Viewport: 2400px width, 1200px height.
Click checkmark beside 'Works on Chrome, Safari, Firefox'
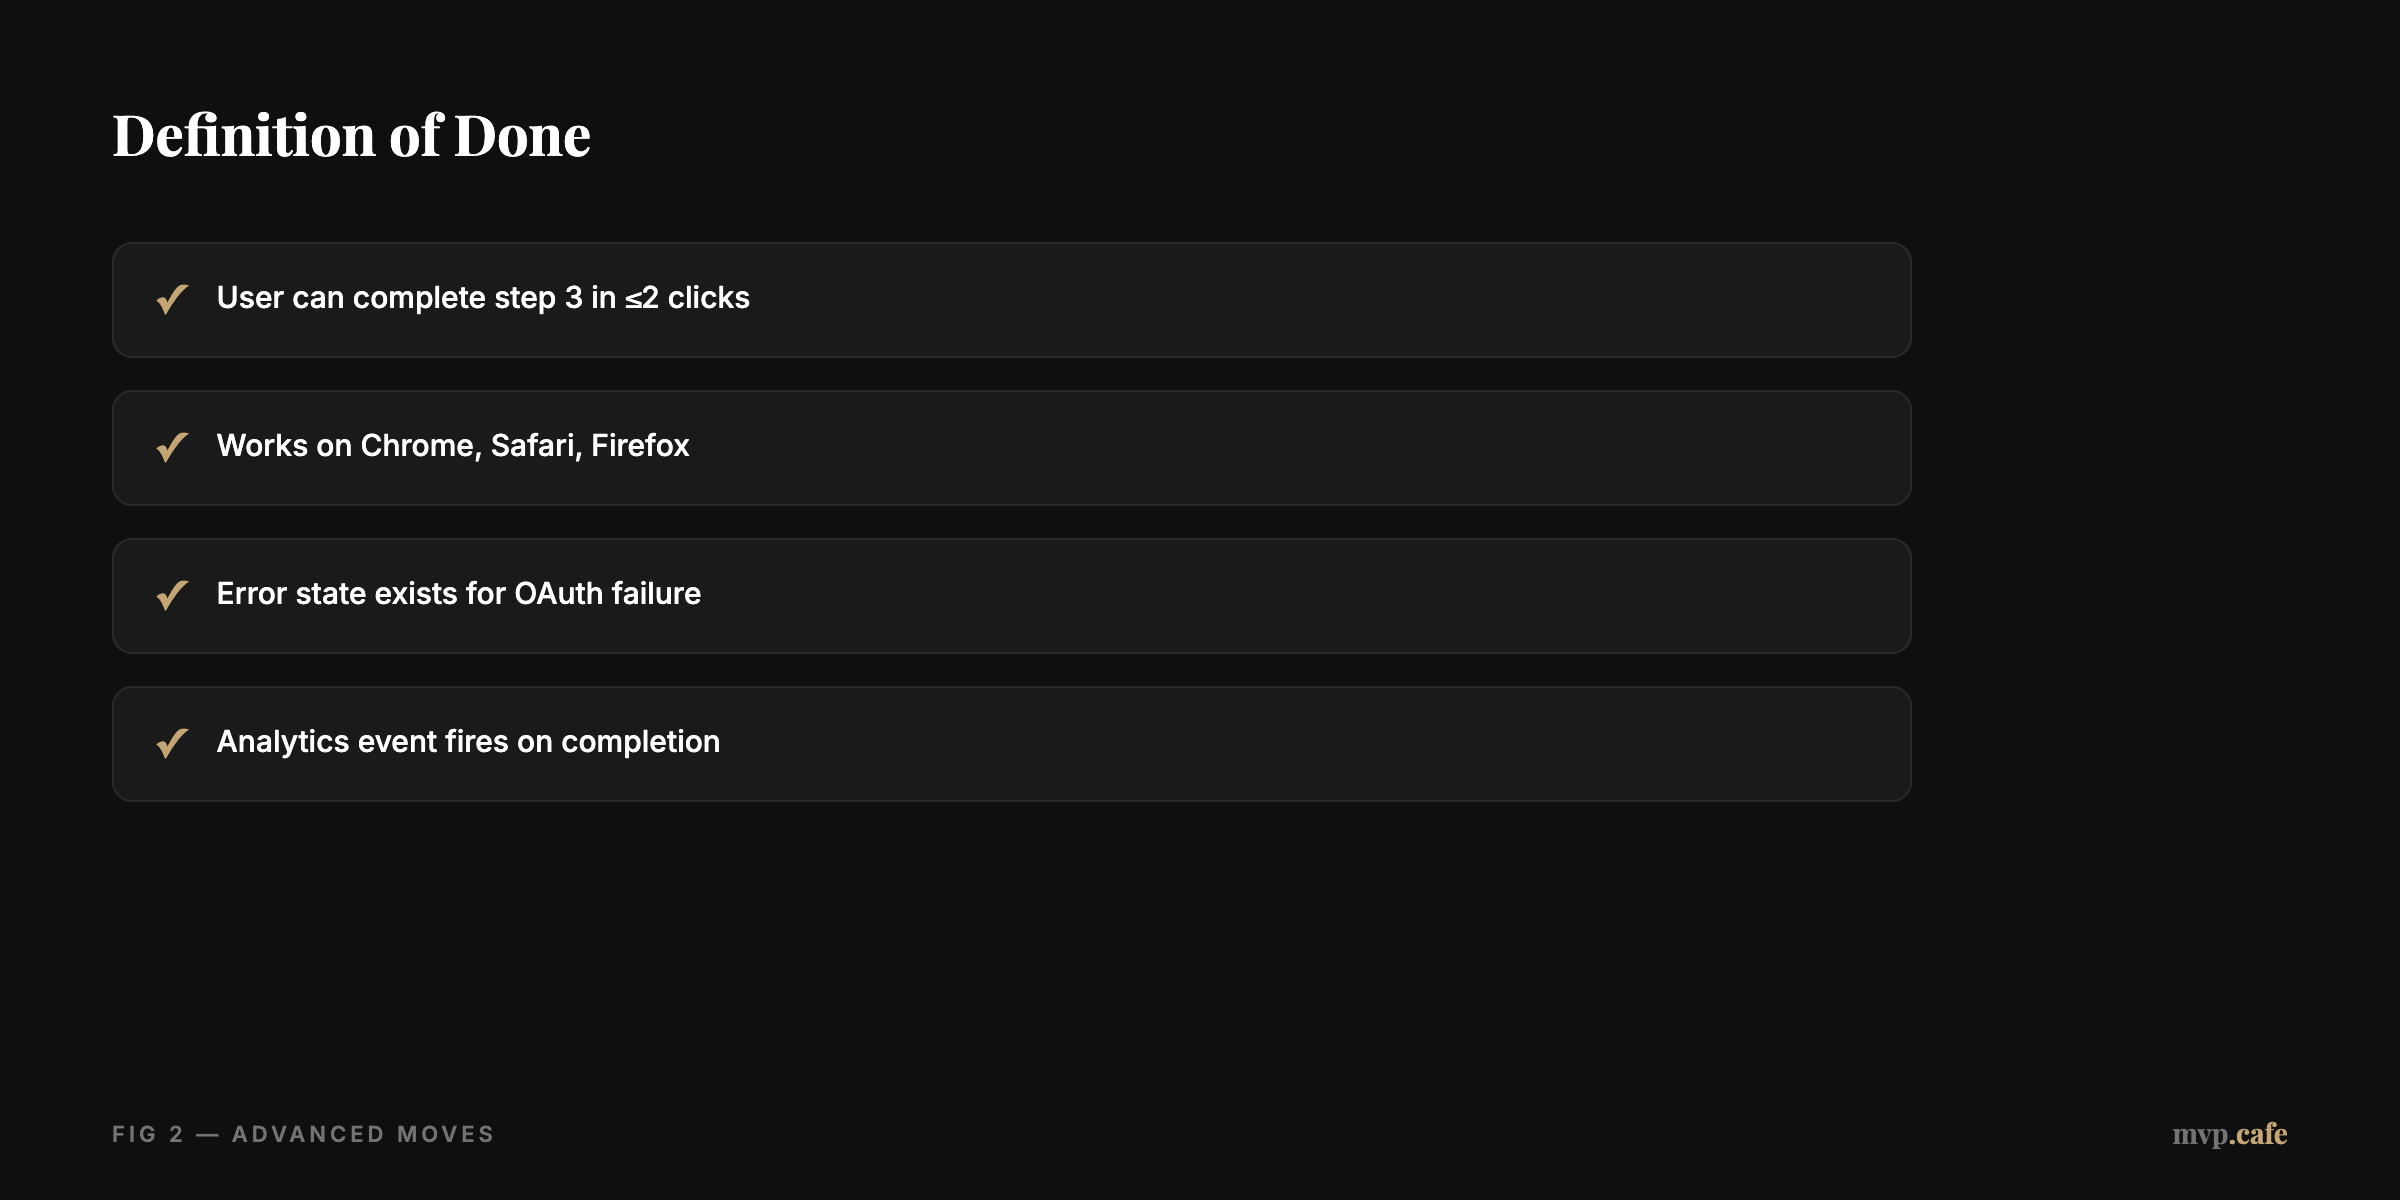click(172, 447)
